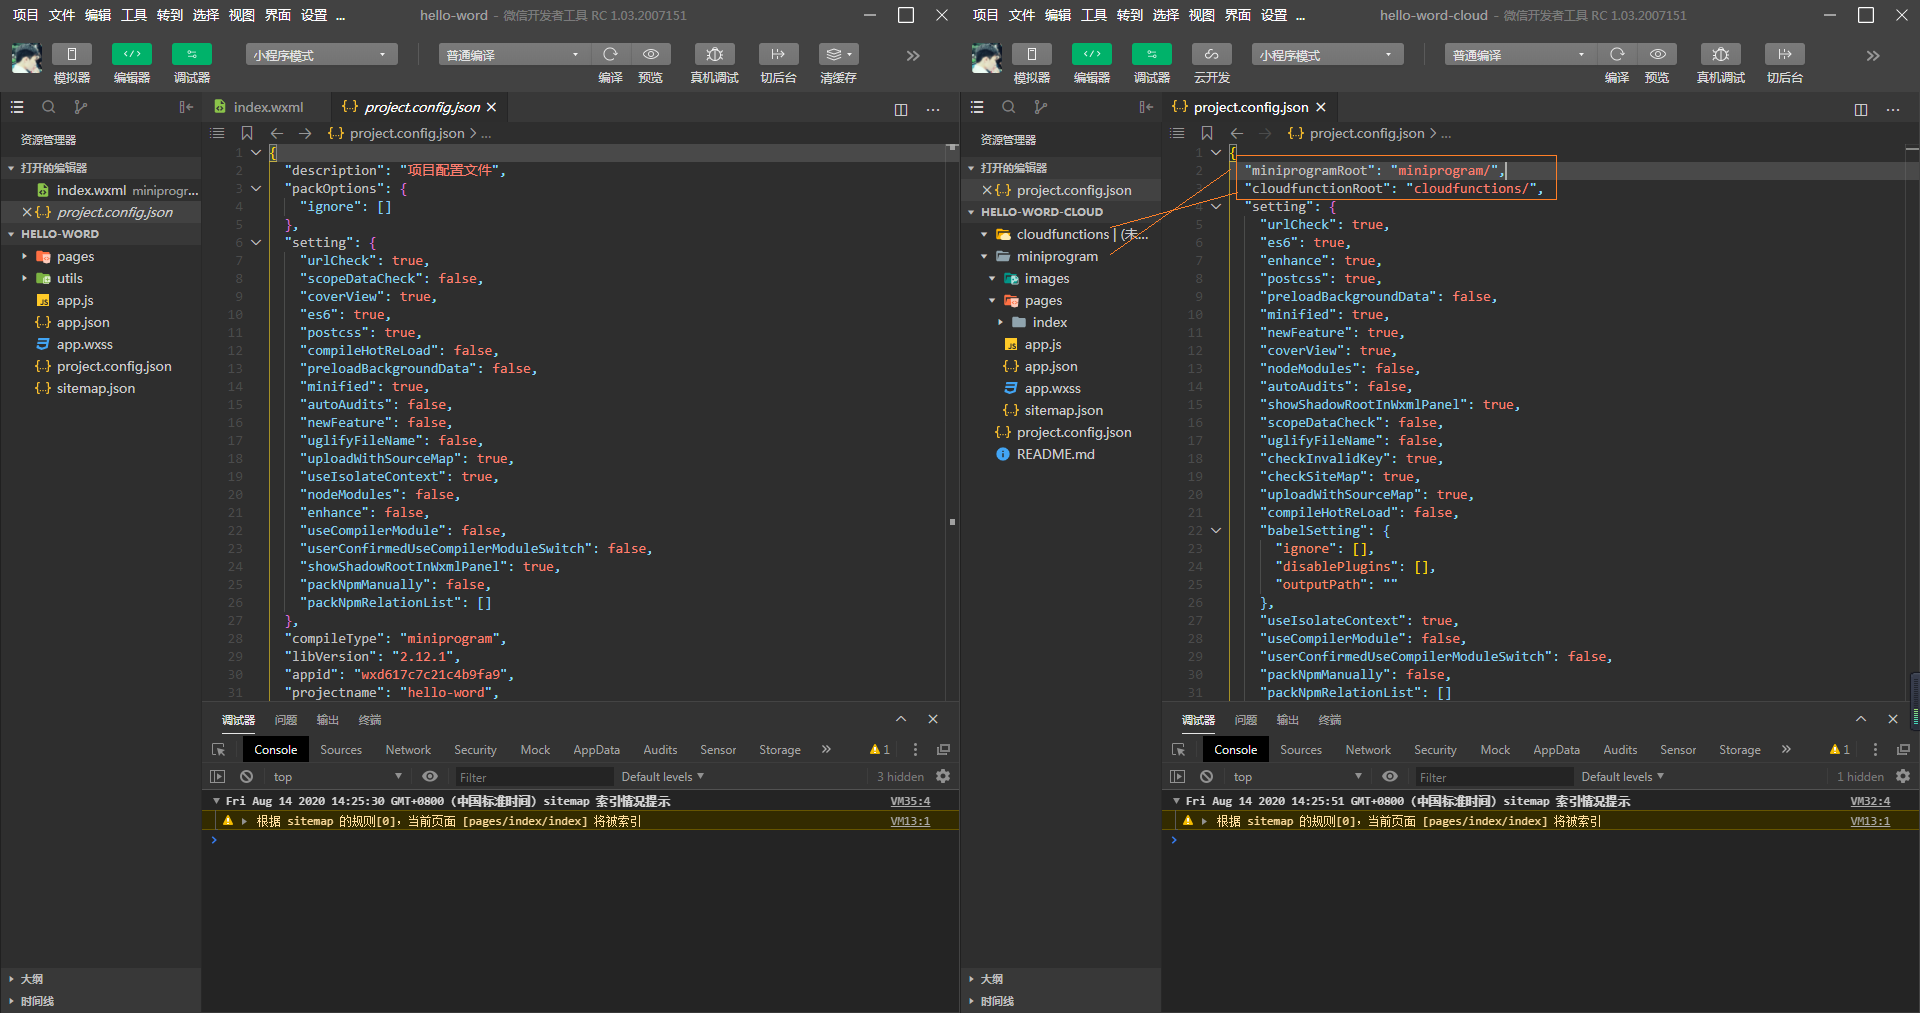Toggle simulator button in hello-word-cloud window

click(1032, 54)
